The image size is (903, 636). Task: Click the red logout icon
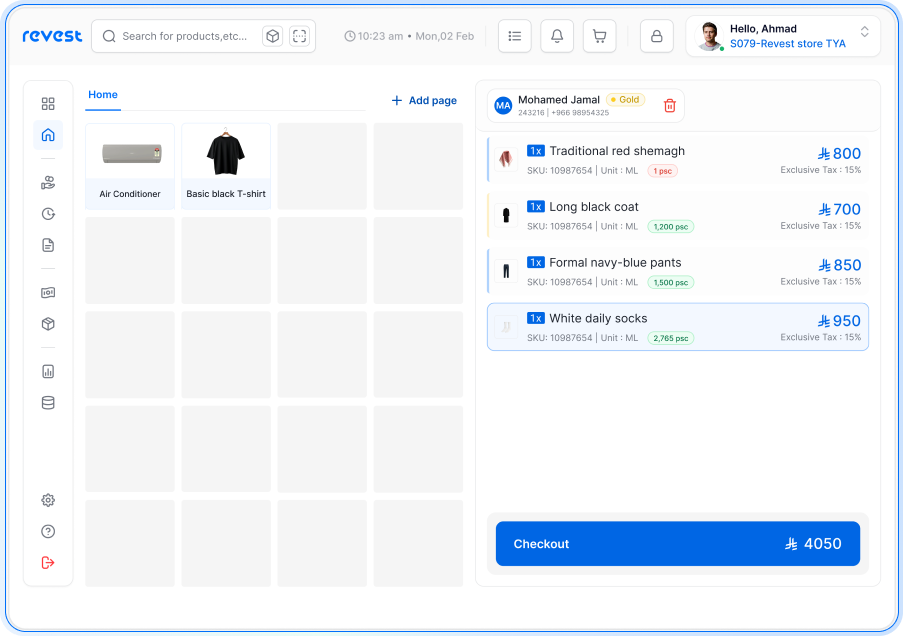[48, 562]
